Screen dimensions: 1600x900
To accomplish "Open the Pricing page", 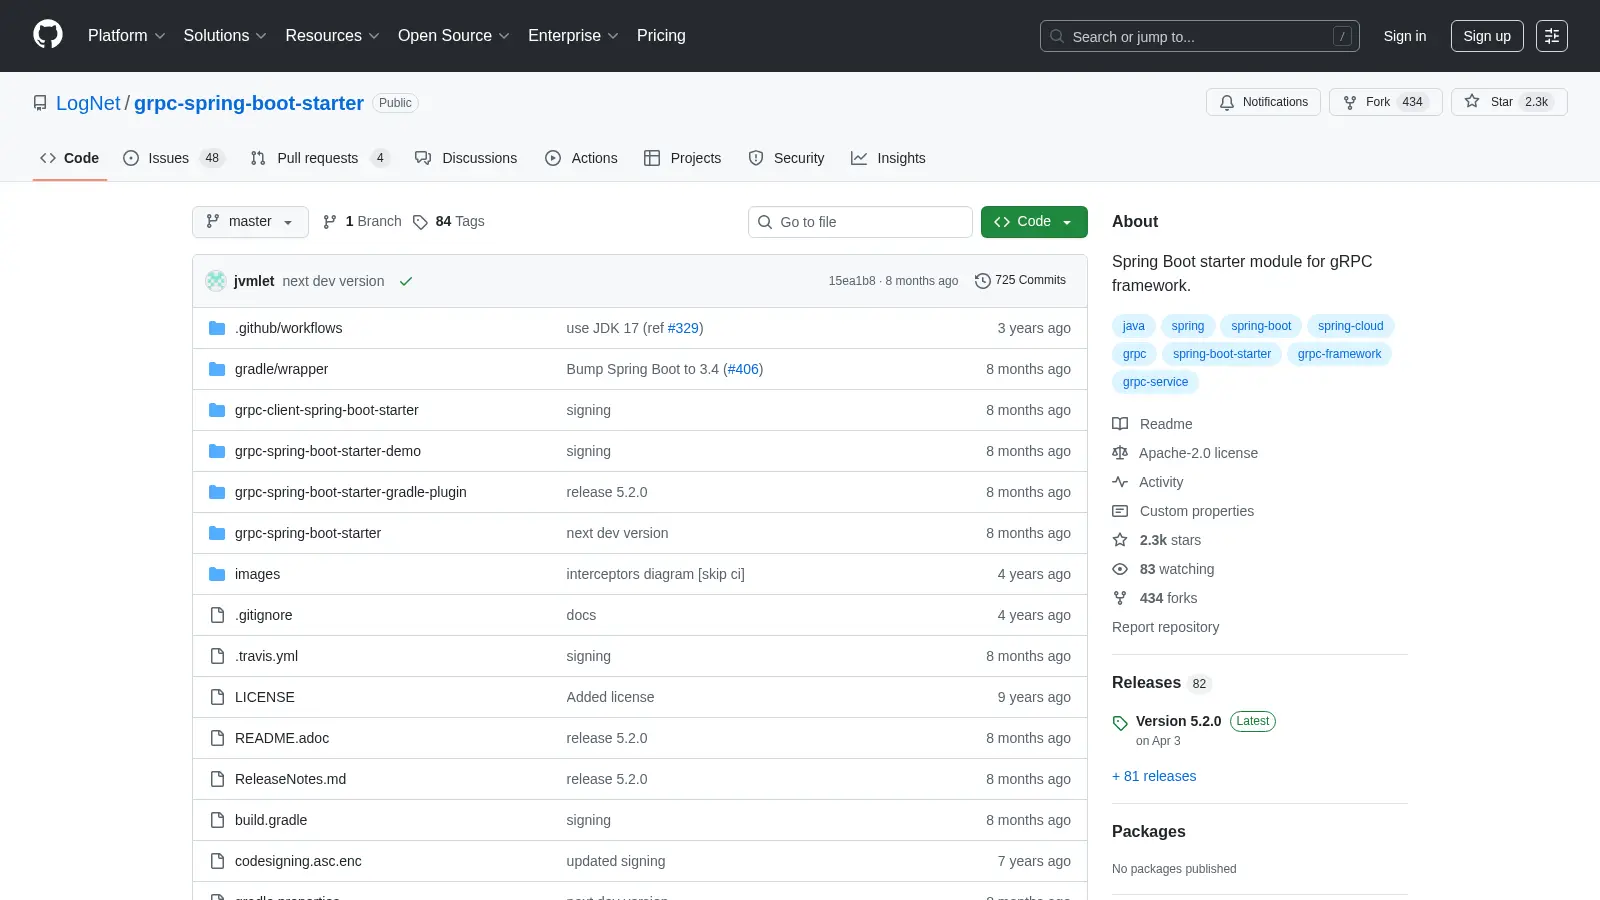I will [661, 36].
